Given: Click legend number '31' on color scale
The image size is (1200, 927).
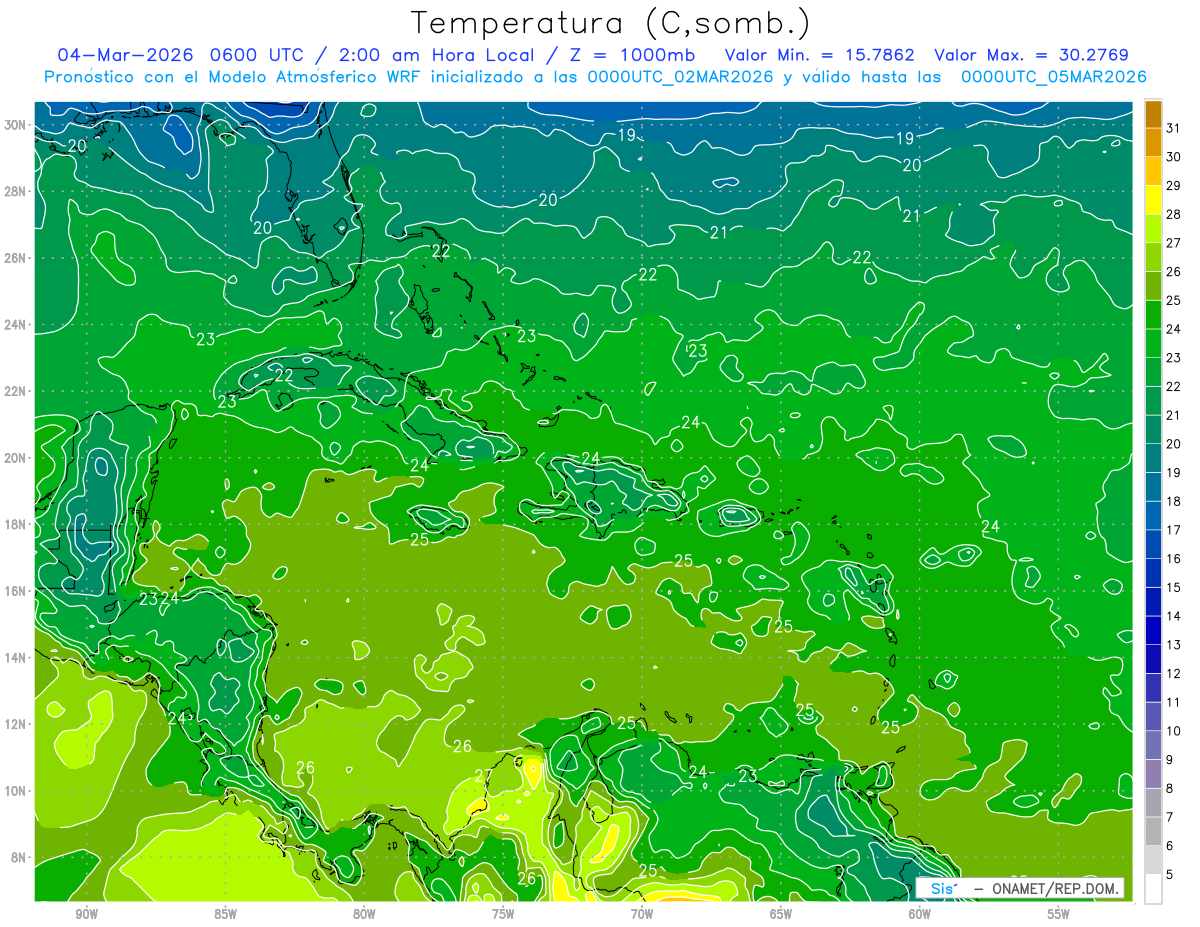Looking at the screenshot, I should pos(1174,128).
